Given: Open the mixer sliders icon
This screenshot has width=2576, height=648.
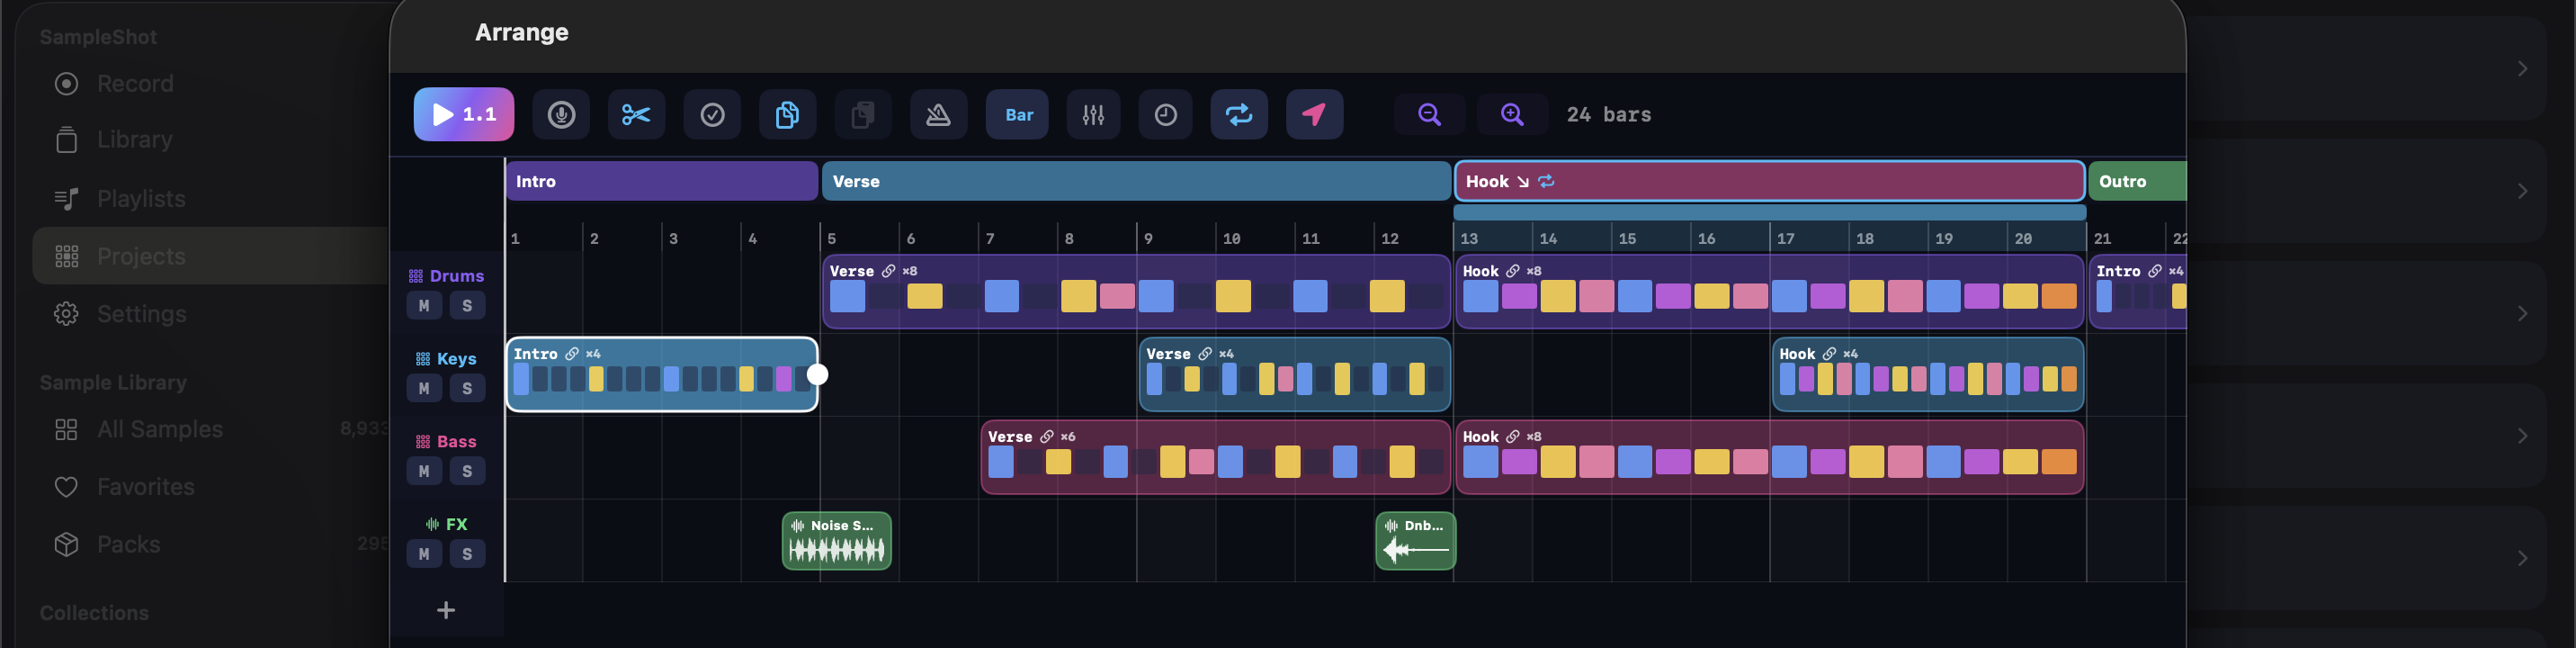Looking at the screenshot, I should [x=1093, y=114].
